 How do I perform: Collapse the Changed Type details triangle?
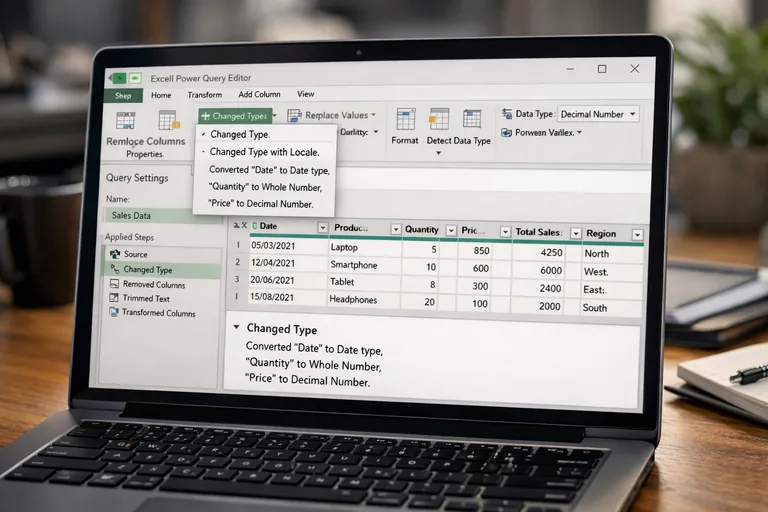coord(236,327)
